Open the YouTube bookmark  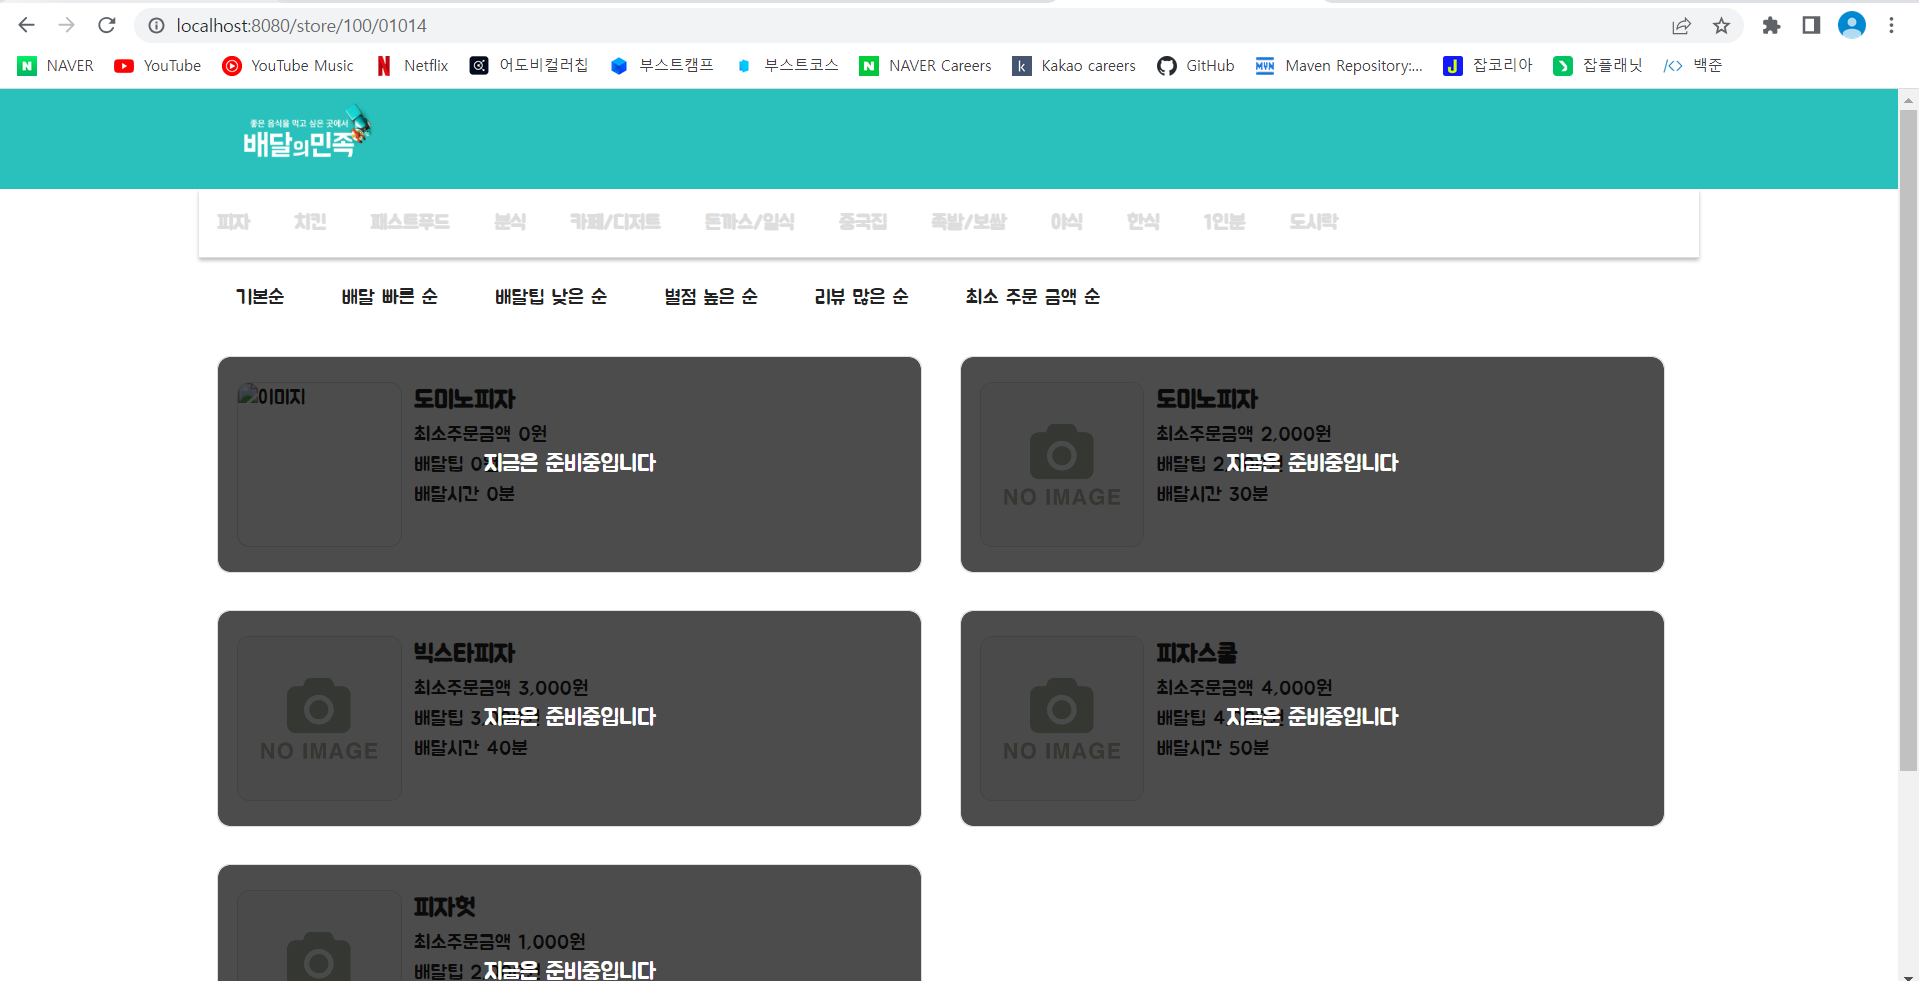coord(158,66)
